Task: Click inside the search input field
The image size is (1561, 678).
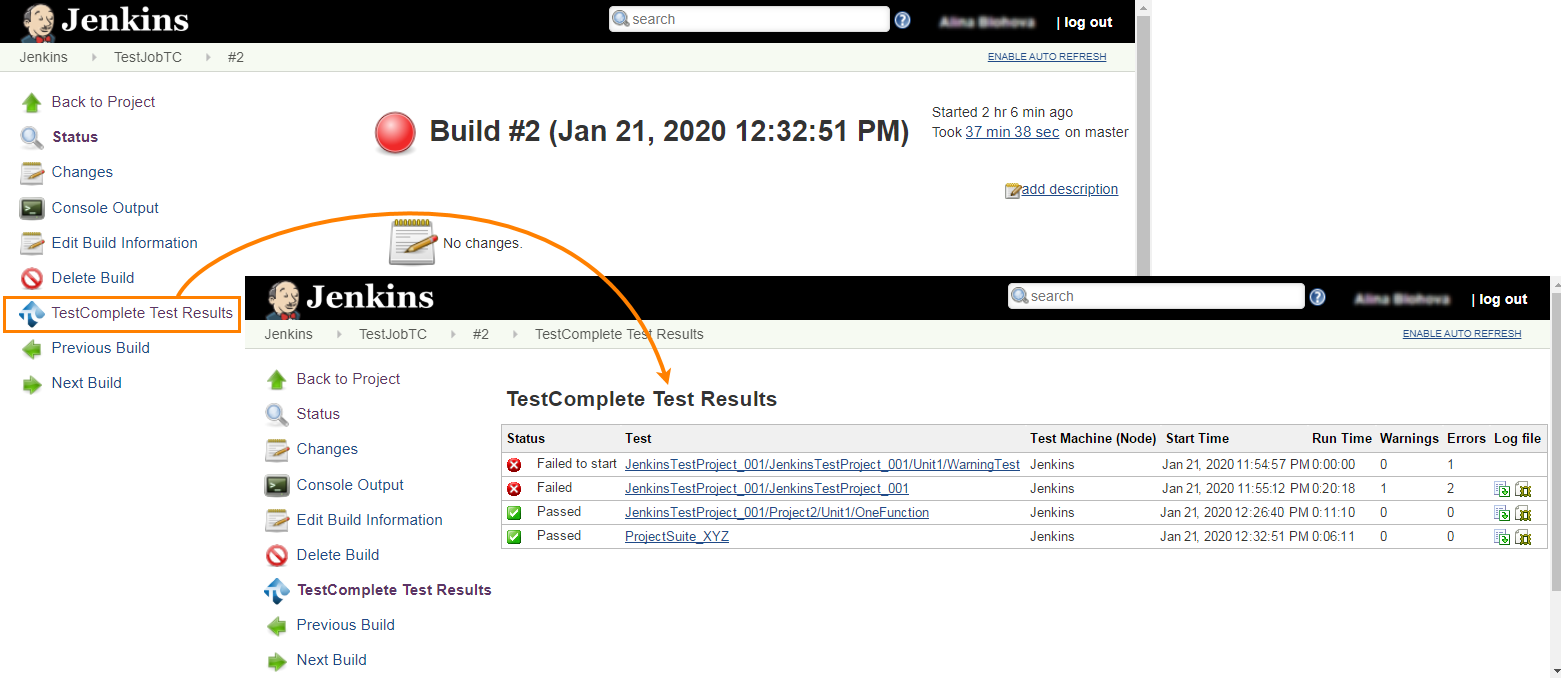Action: 750,18
